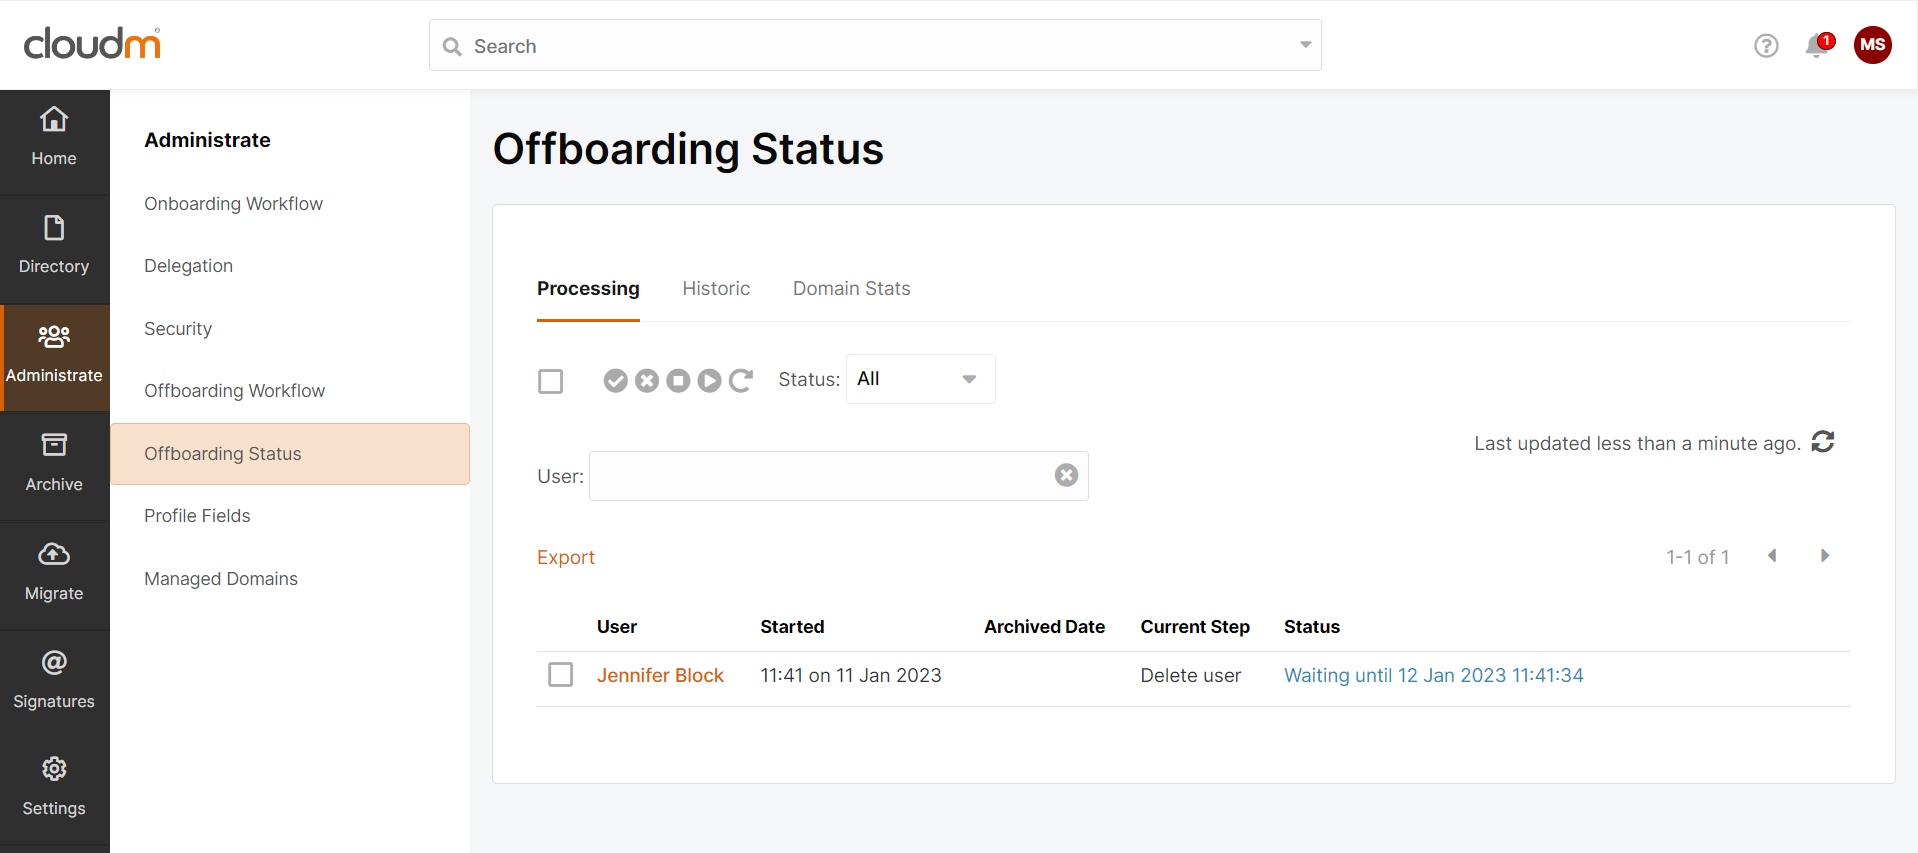The width and height of the screenshot is (1918, 853).
Task: Click the cancel (x) workflow action icon
Action: (647, 381)
